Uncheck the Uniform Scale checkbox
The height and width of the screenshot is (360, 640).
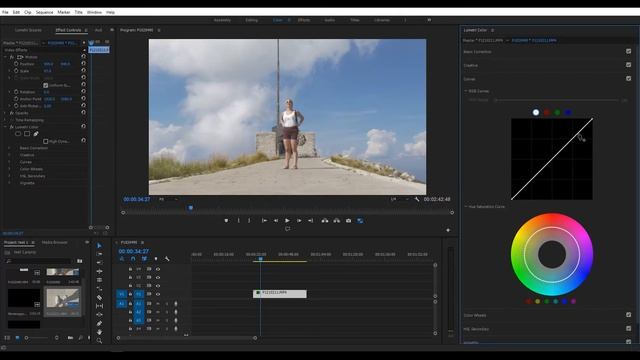(46, 85)
